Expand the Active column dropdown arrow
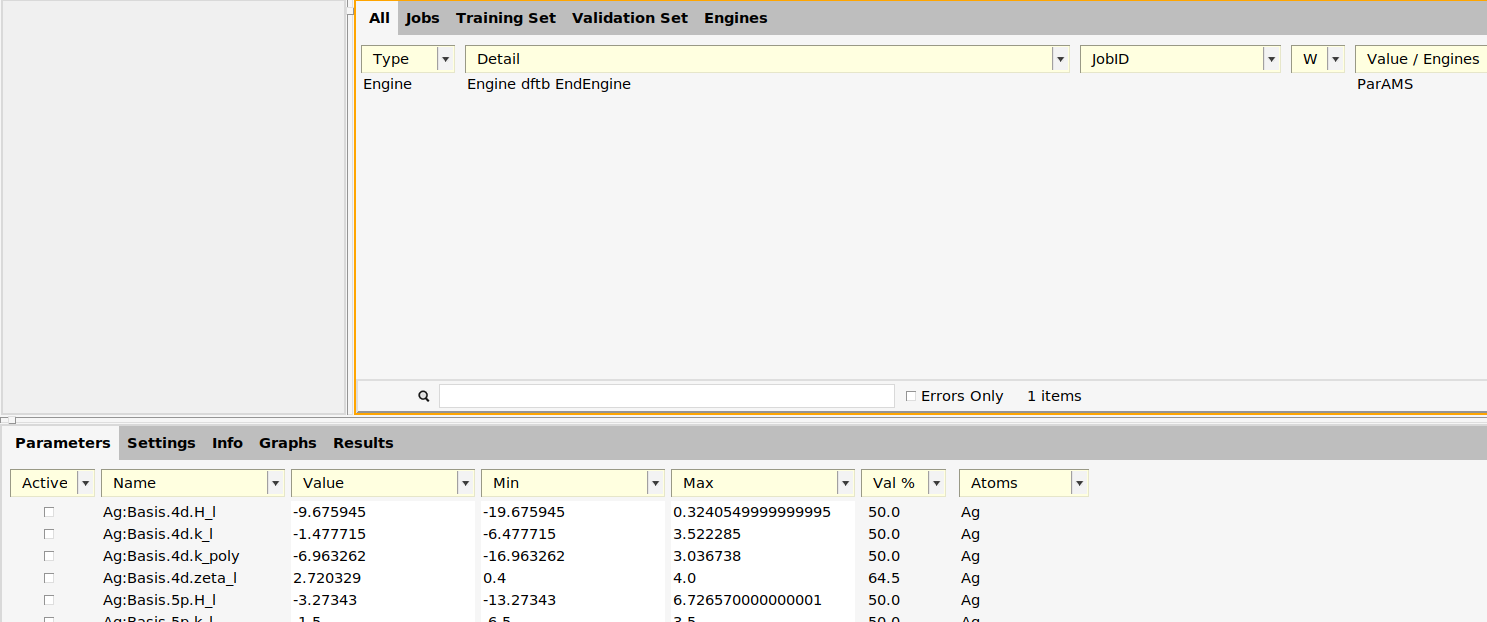Viewport: 1487px width, 622px height. pyautogui.click(x=86, y=483)
